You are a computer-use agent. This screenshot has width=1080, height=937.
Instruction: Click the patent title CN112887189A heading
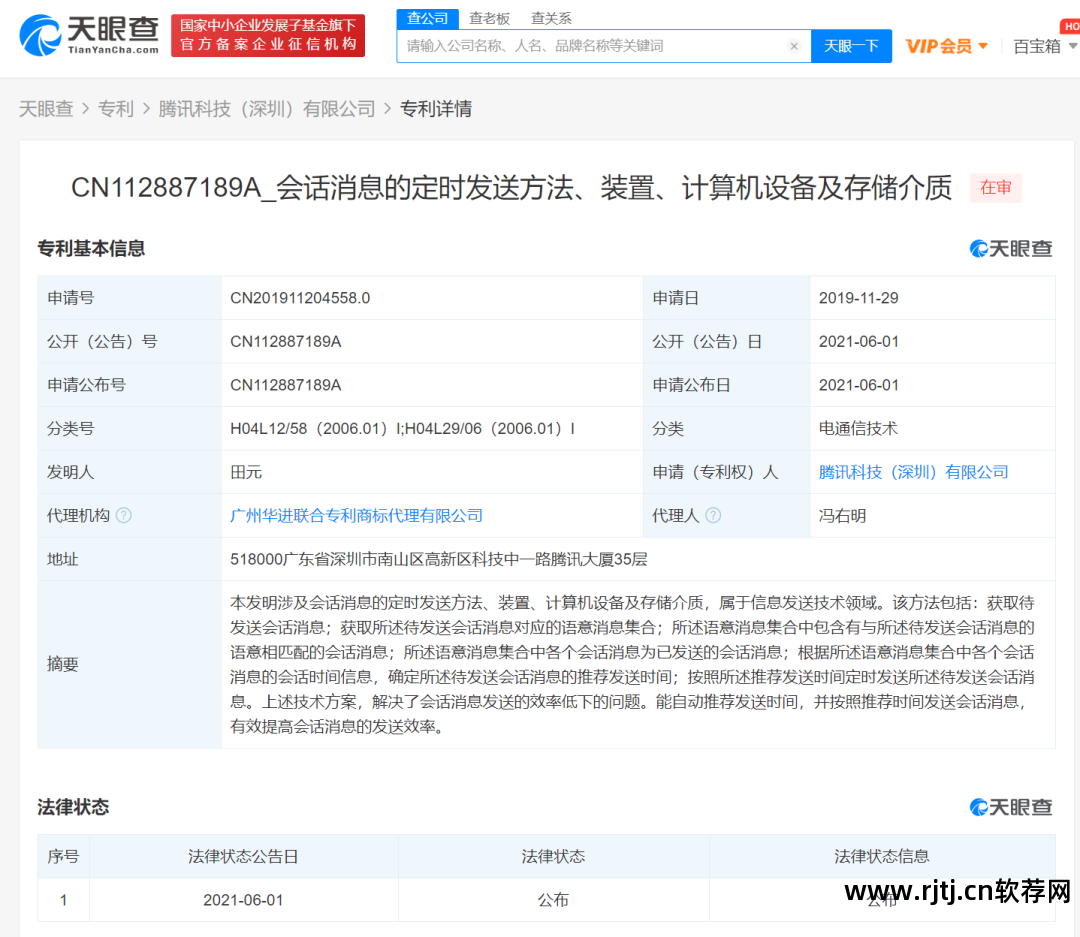tap(511, 187)
